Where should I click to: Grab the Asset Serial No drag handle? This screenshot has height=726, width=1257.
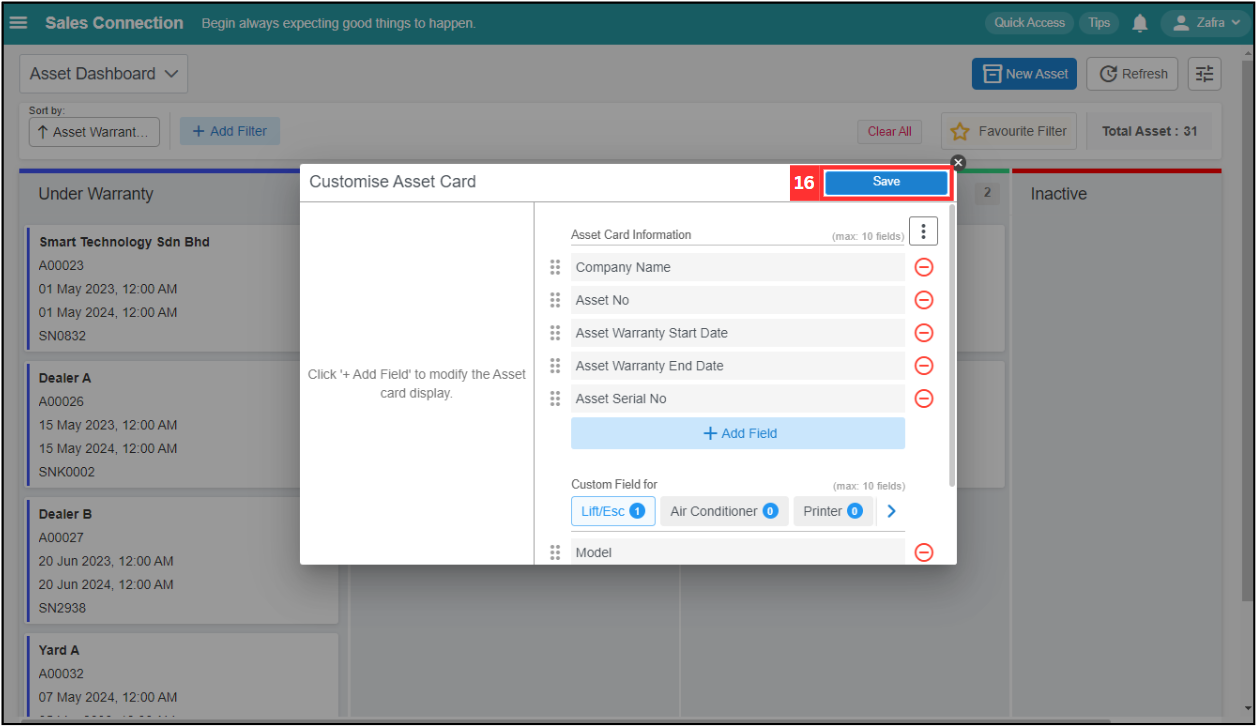point(555,399)
